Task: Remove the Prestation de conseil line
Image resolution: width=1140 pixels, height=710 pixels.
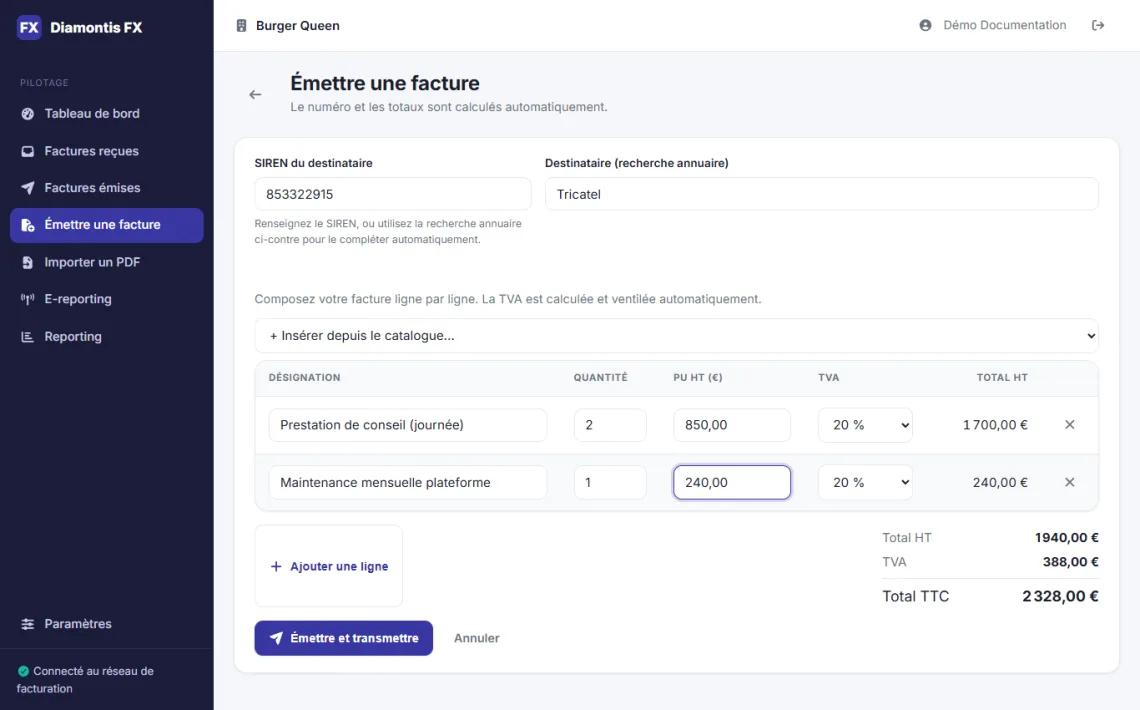Action: point(1069,424)
